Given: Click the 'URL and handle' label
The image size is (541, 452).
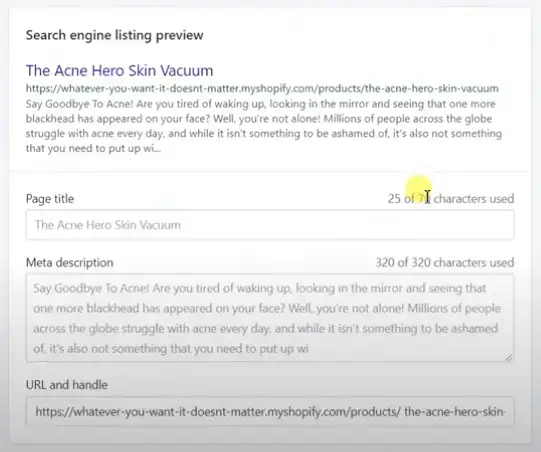Looking at the screenshot, I should pos(67,385).
